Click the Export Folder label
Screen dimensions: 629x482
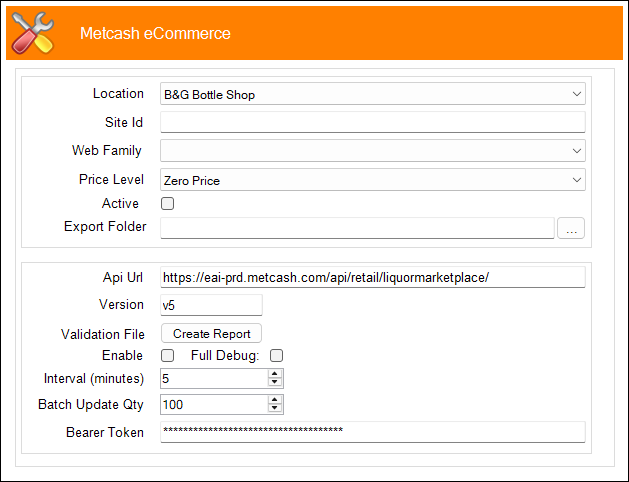[x=105, y=227]
